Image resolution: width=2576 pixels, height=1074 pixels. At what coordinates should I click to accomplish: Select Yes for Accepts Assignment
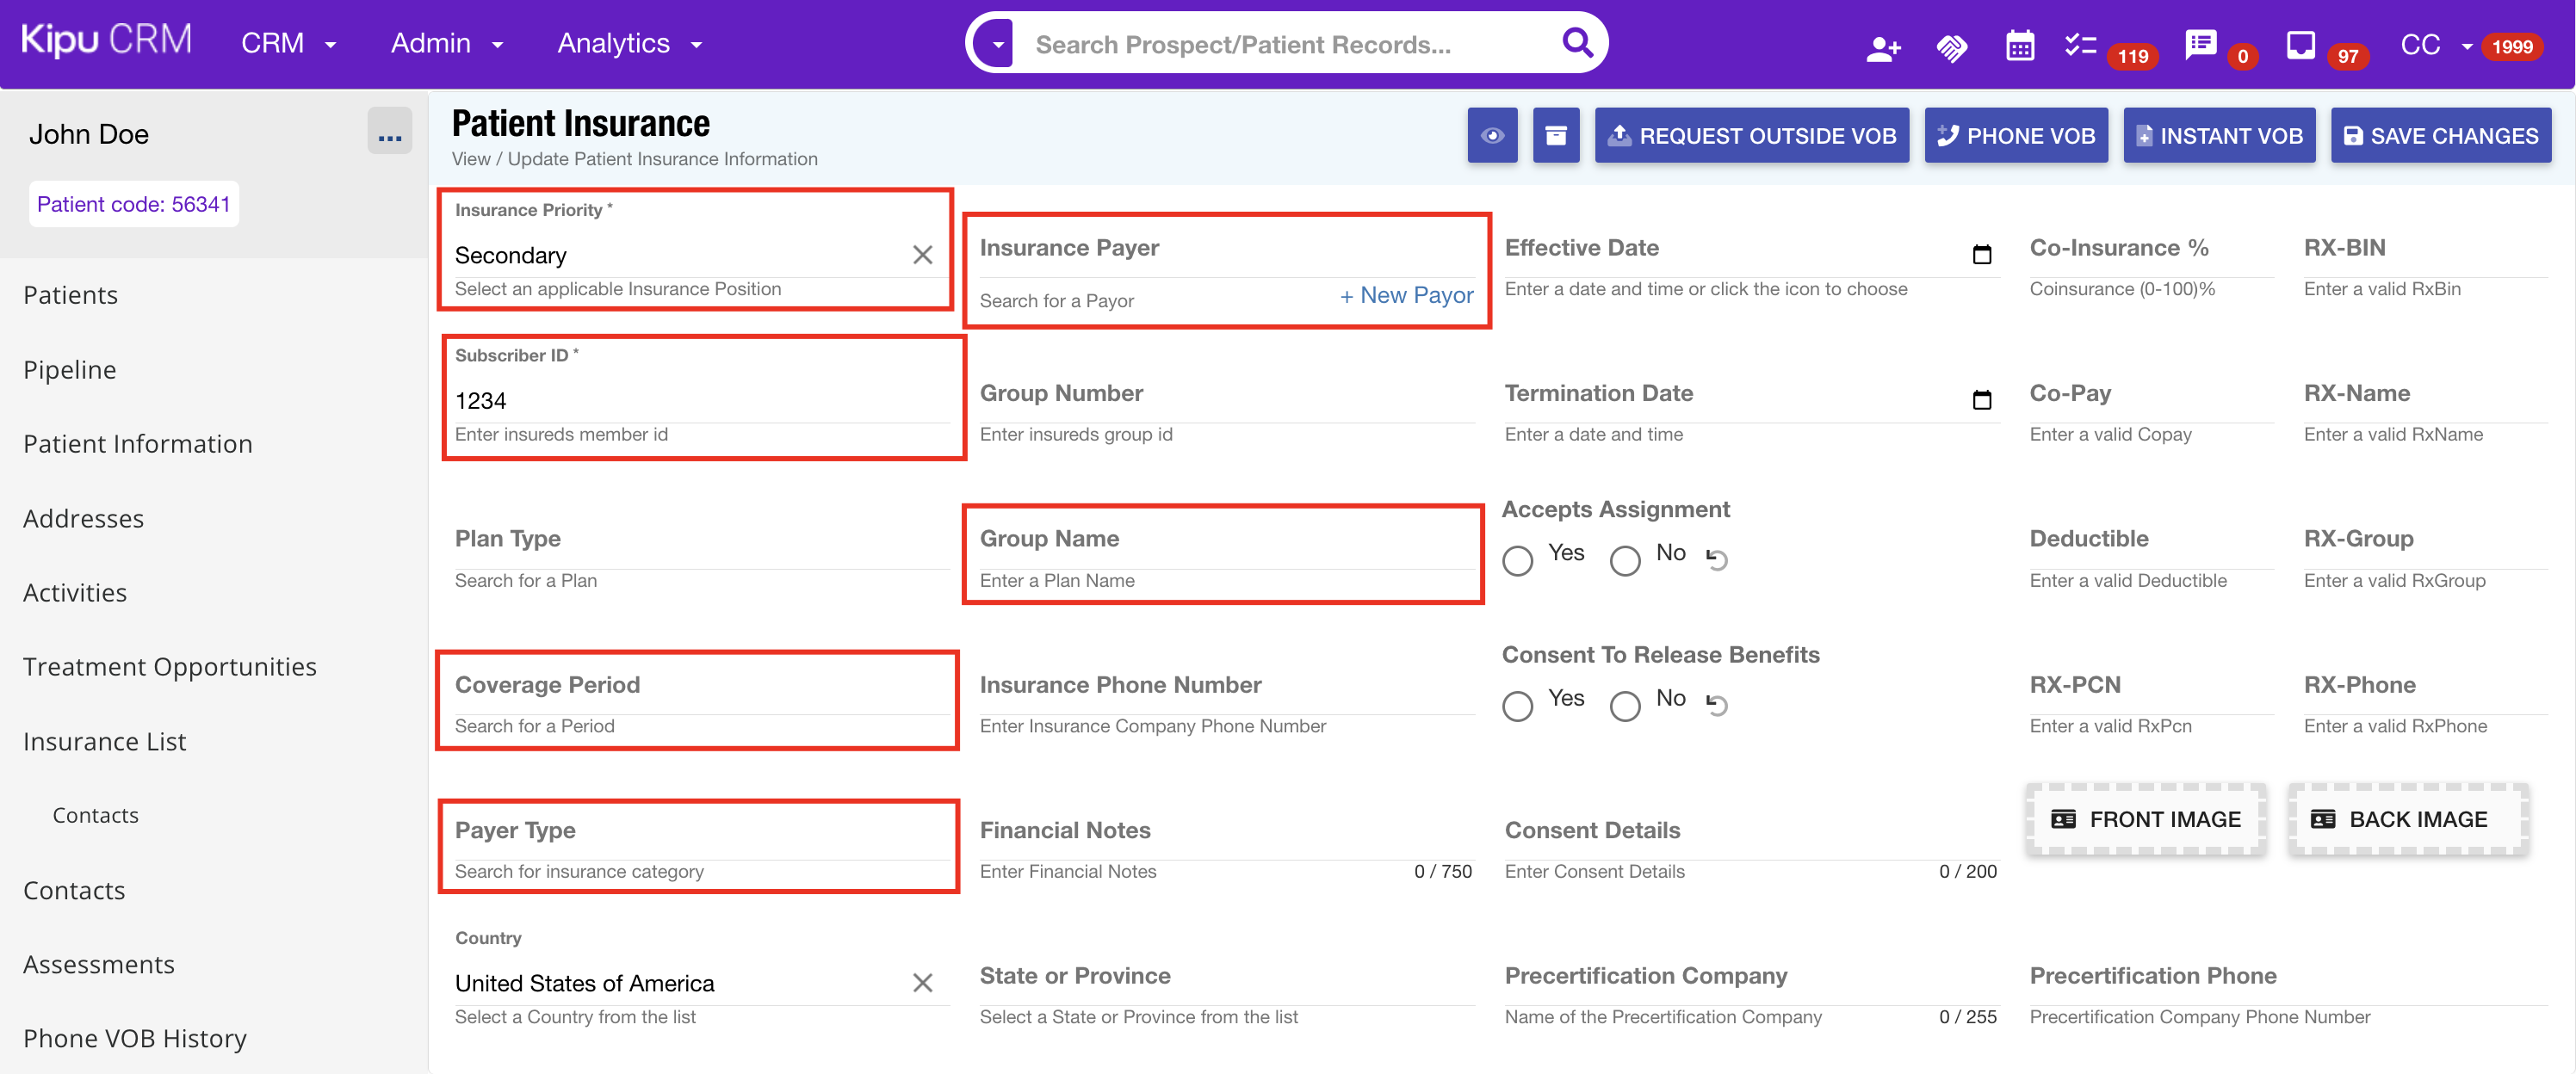point(1517,560)
